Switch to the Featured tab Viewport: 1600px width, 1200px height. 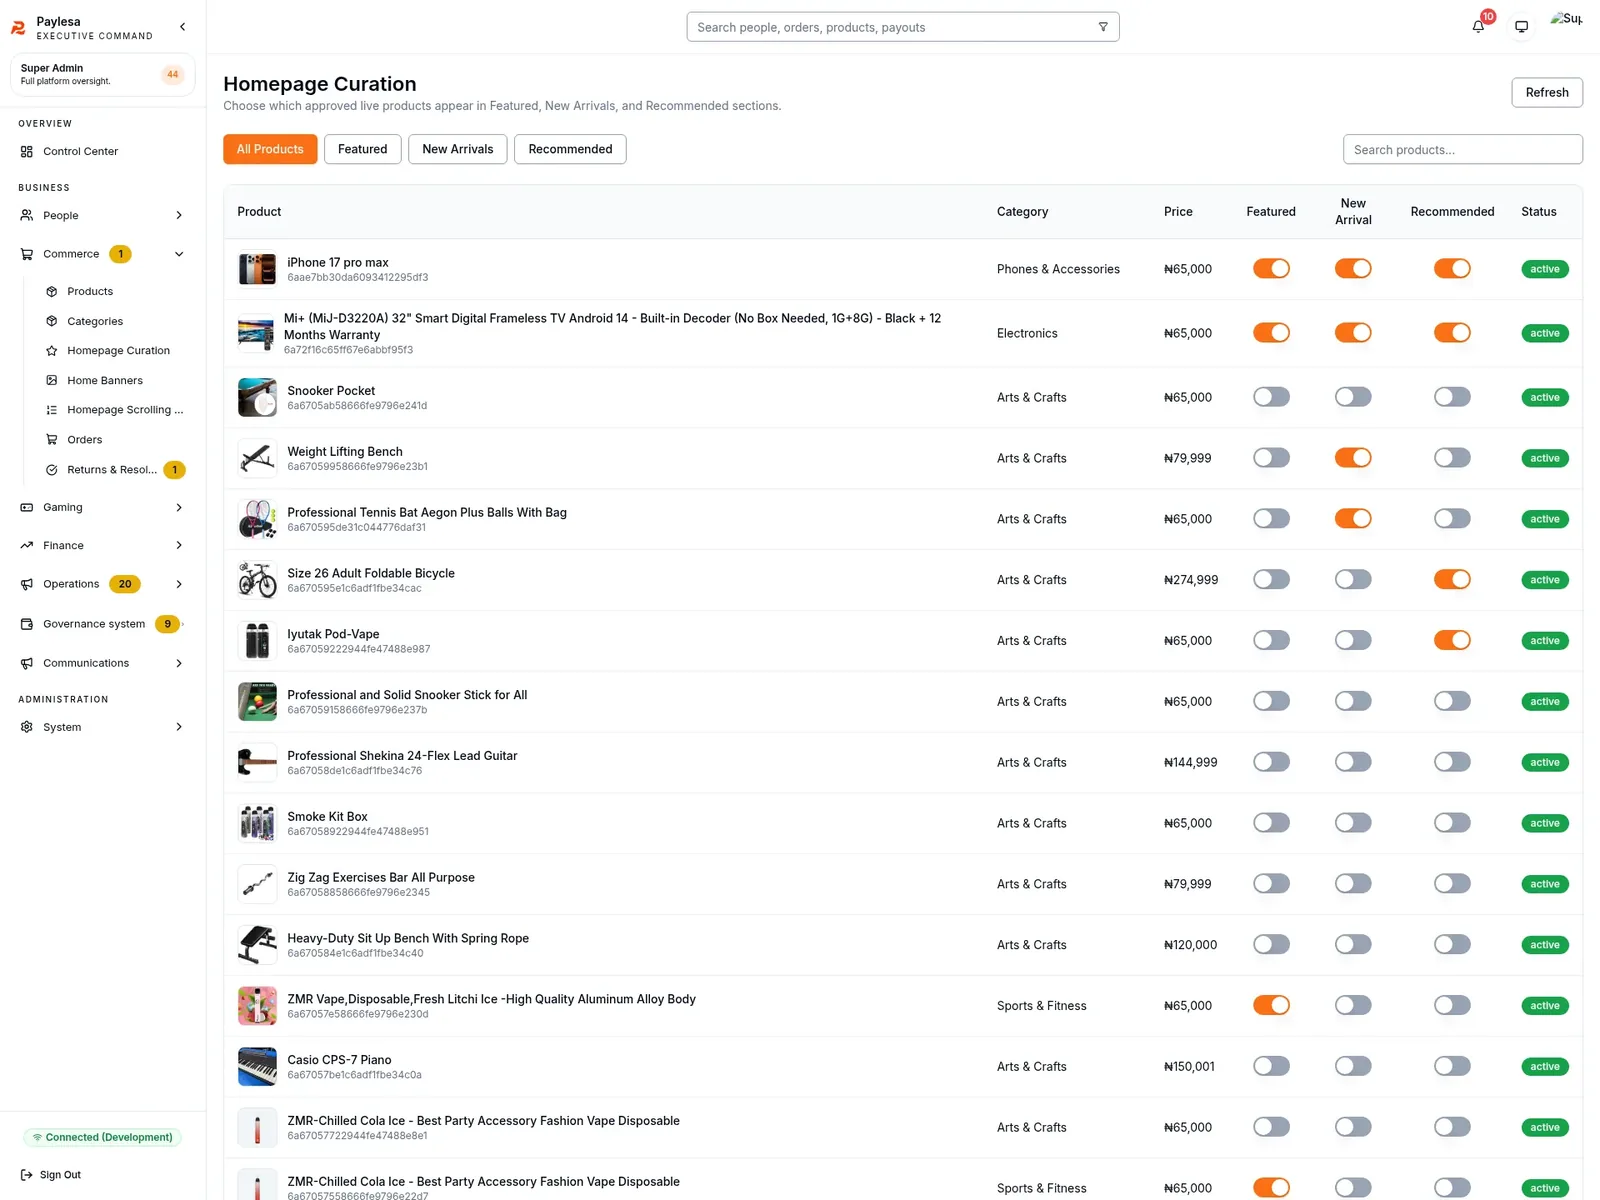pos(362,149)
